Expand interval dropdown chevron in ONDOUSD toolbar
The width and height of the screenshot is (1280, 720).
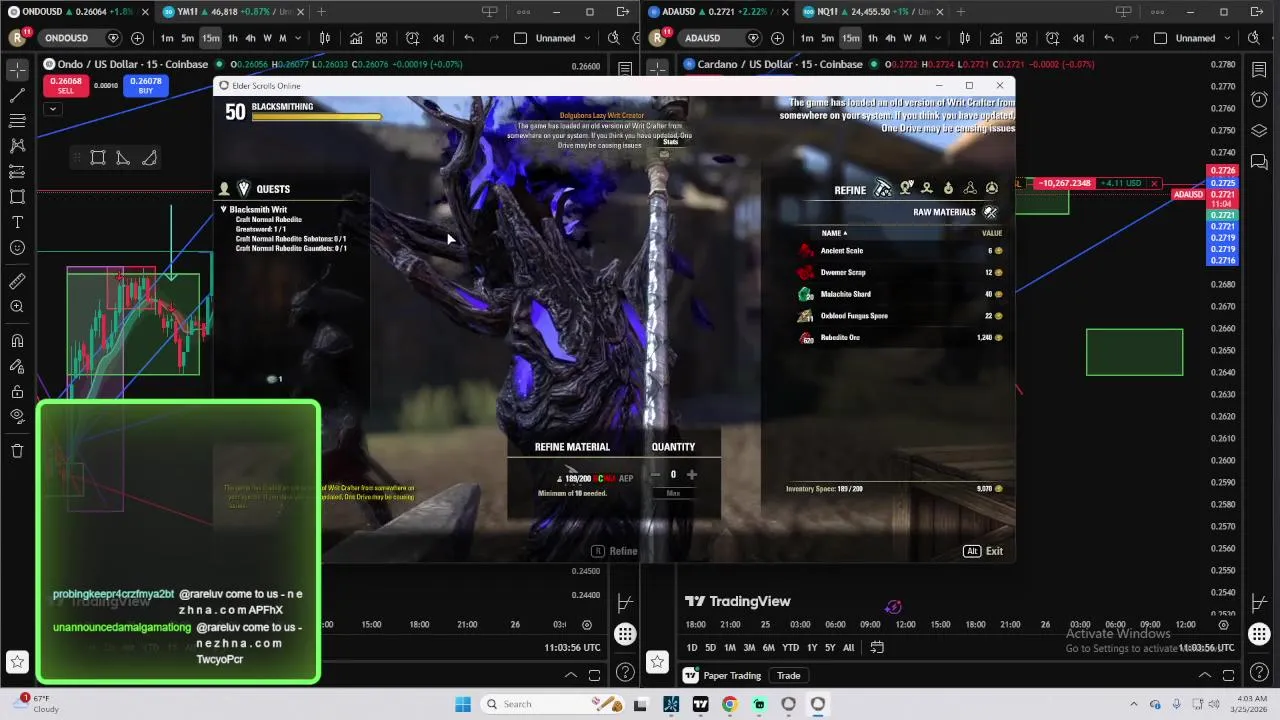(x=298, y=38)
